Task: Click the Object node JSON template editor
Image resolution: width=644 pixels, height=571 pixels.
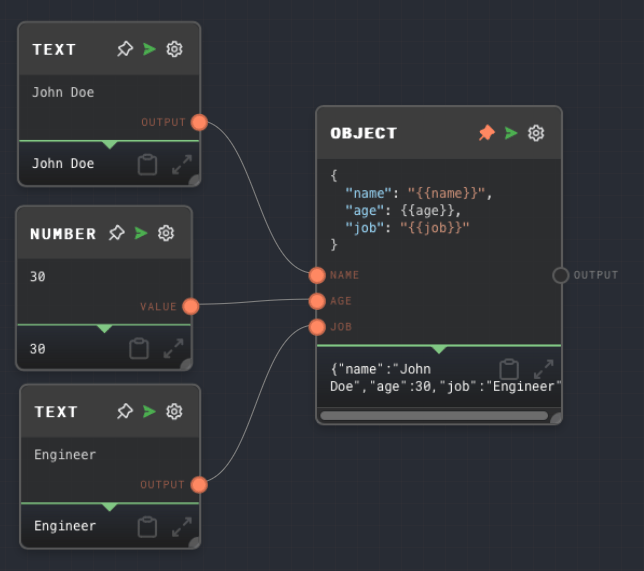Action: point(439,210)
